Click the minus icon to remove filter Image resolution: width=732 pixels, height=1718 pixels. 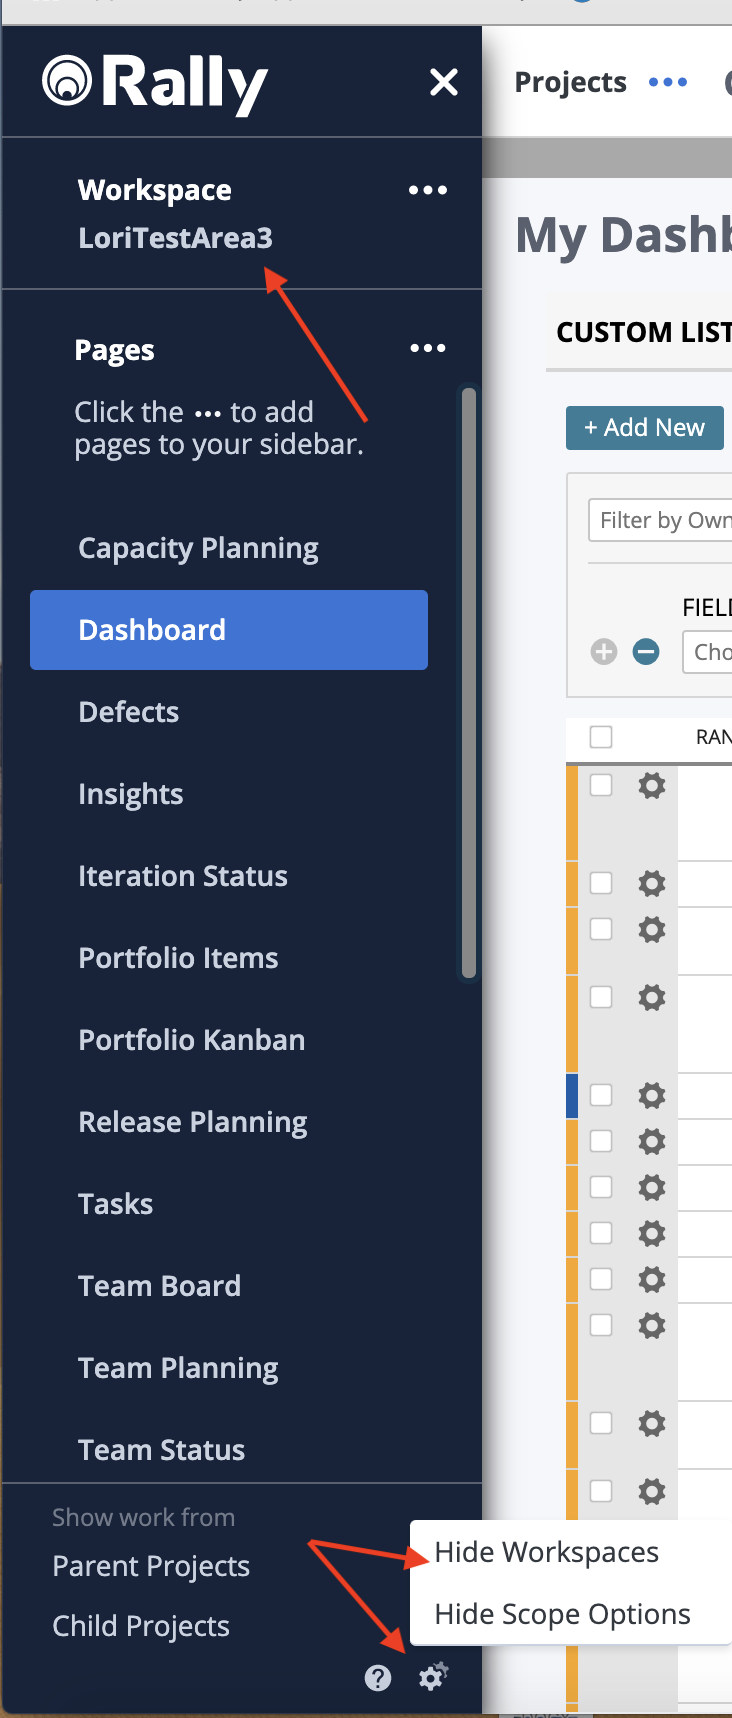(x=646, y=652)
